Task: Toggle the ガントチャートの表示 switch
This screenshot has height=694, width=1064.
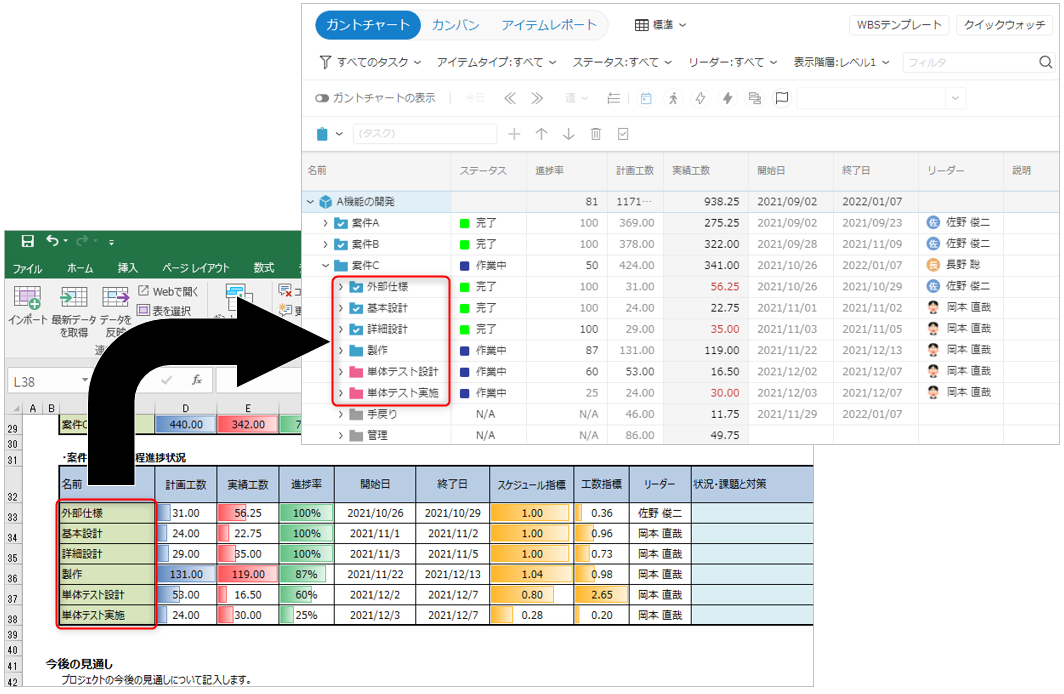Action: [322, 98]
